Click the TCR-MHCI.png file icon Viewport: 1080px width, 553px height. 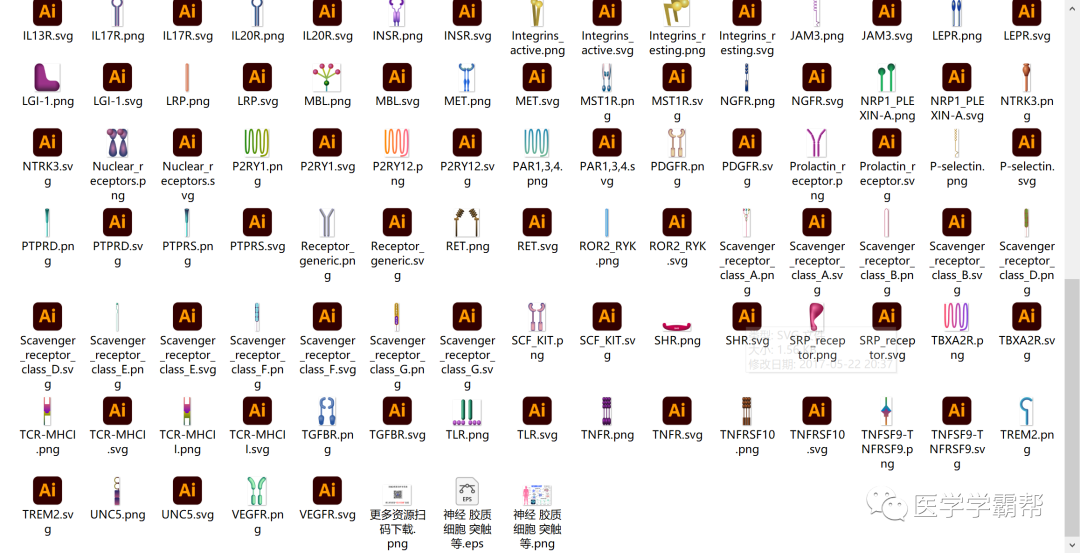(x=47, y=411)
